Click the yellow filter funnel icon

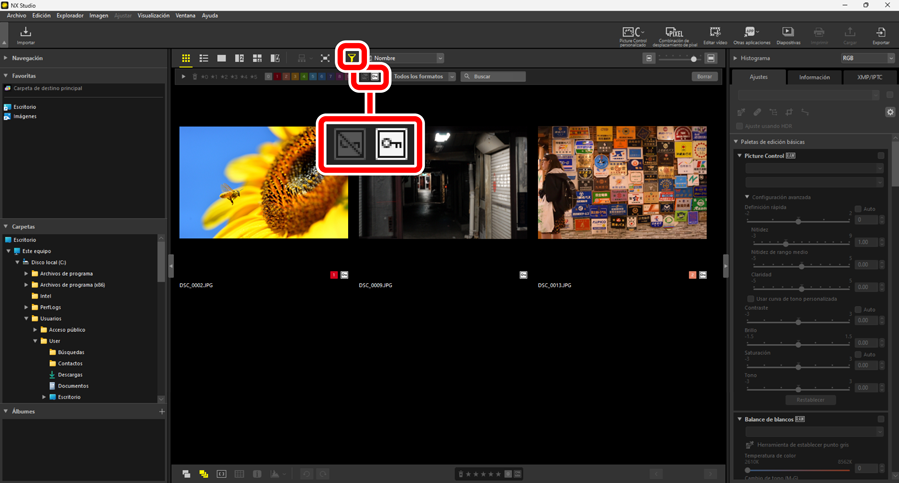click(x=352, y=58)
